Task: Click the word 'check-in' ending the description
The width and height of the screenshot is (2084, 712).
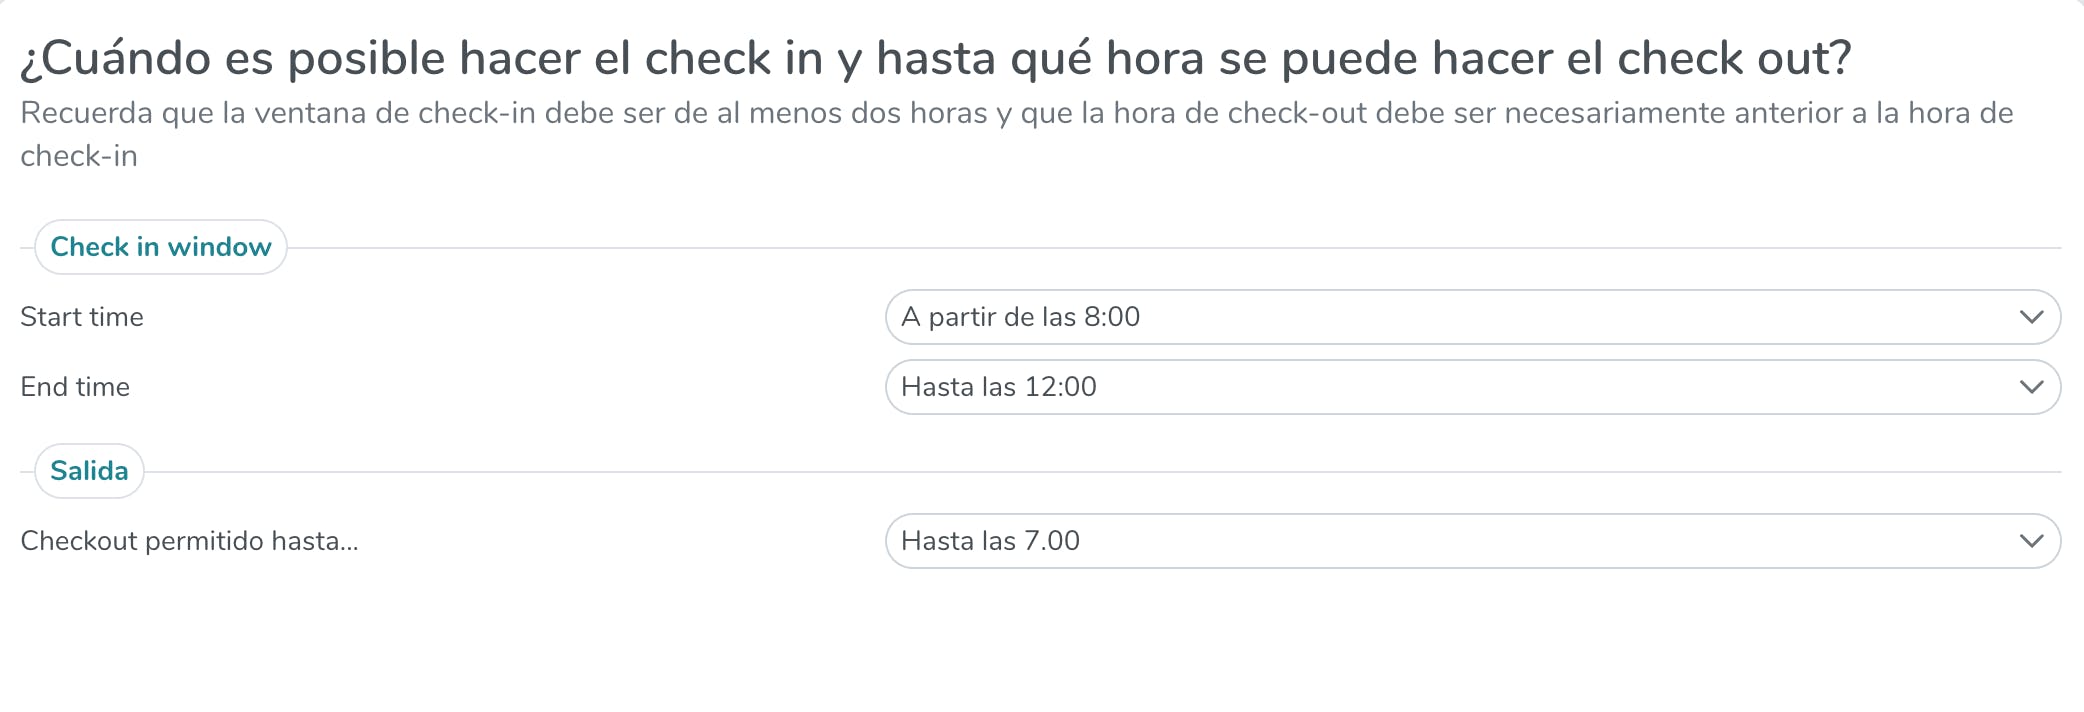Action: (x=79, y=156)
